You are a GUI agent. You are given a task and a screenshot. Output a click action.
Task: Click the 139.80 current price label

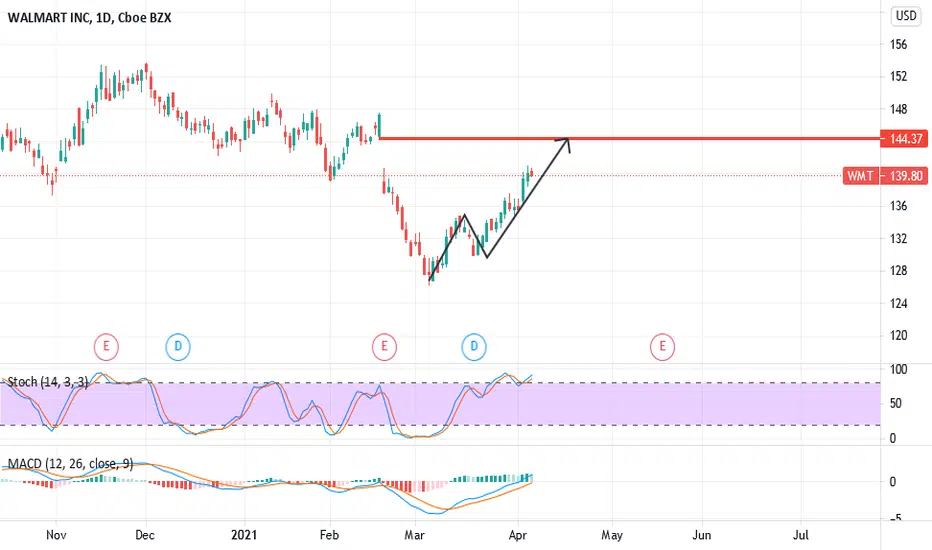(904, 176)
